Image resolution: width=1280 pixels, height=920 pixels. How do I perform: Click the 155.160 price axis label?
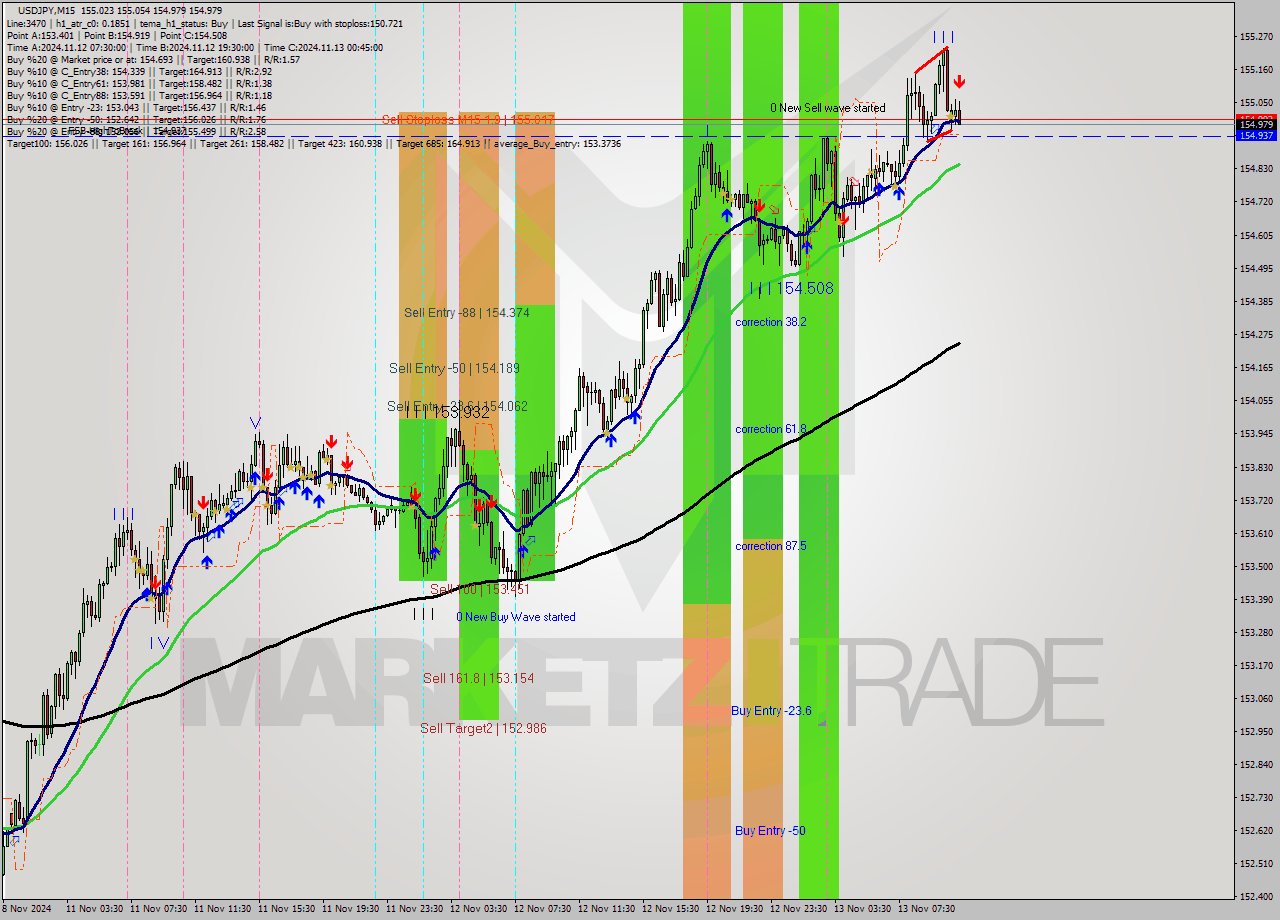(x=1256, y=70)
